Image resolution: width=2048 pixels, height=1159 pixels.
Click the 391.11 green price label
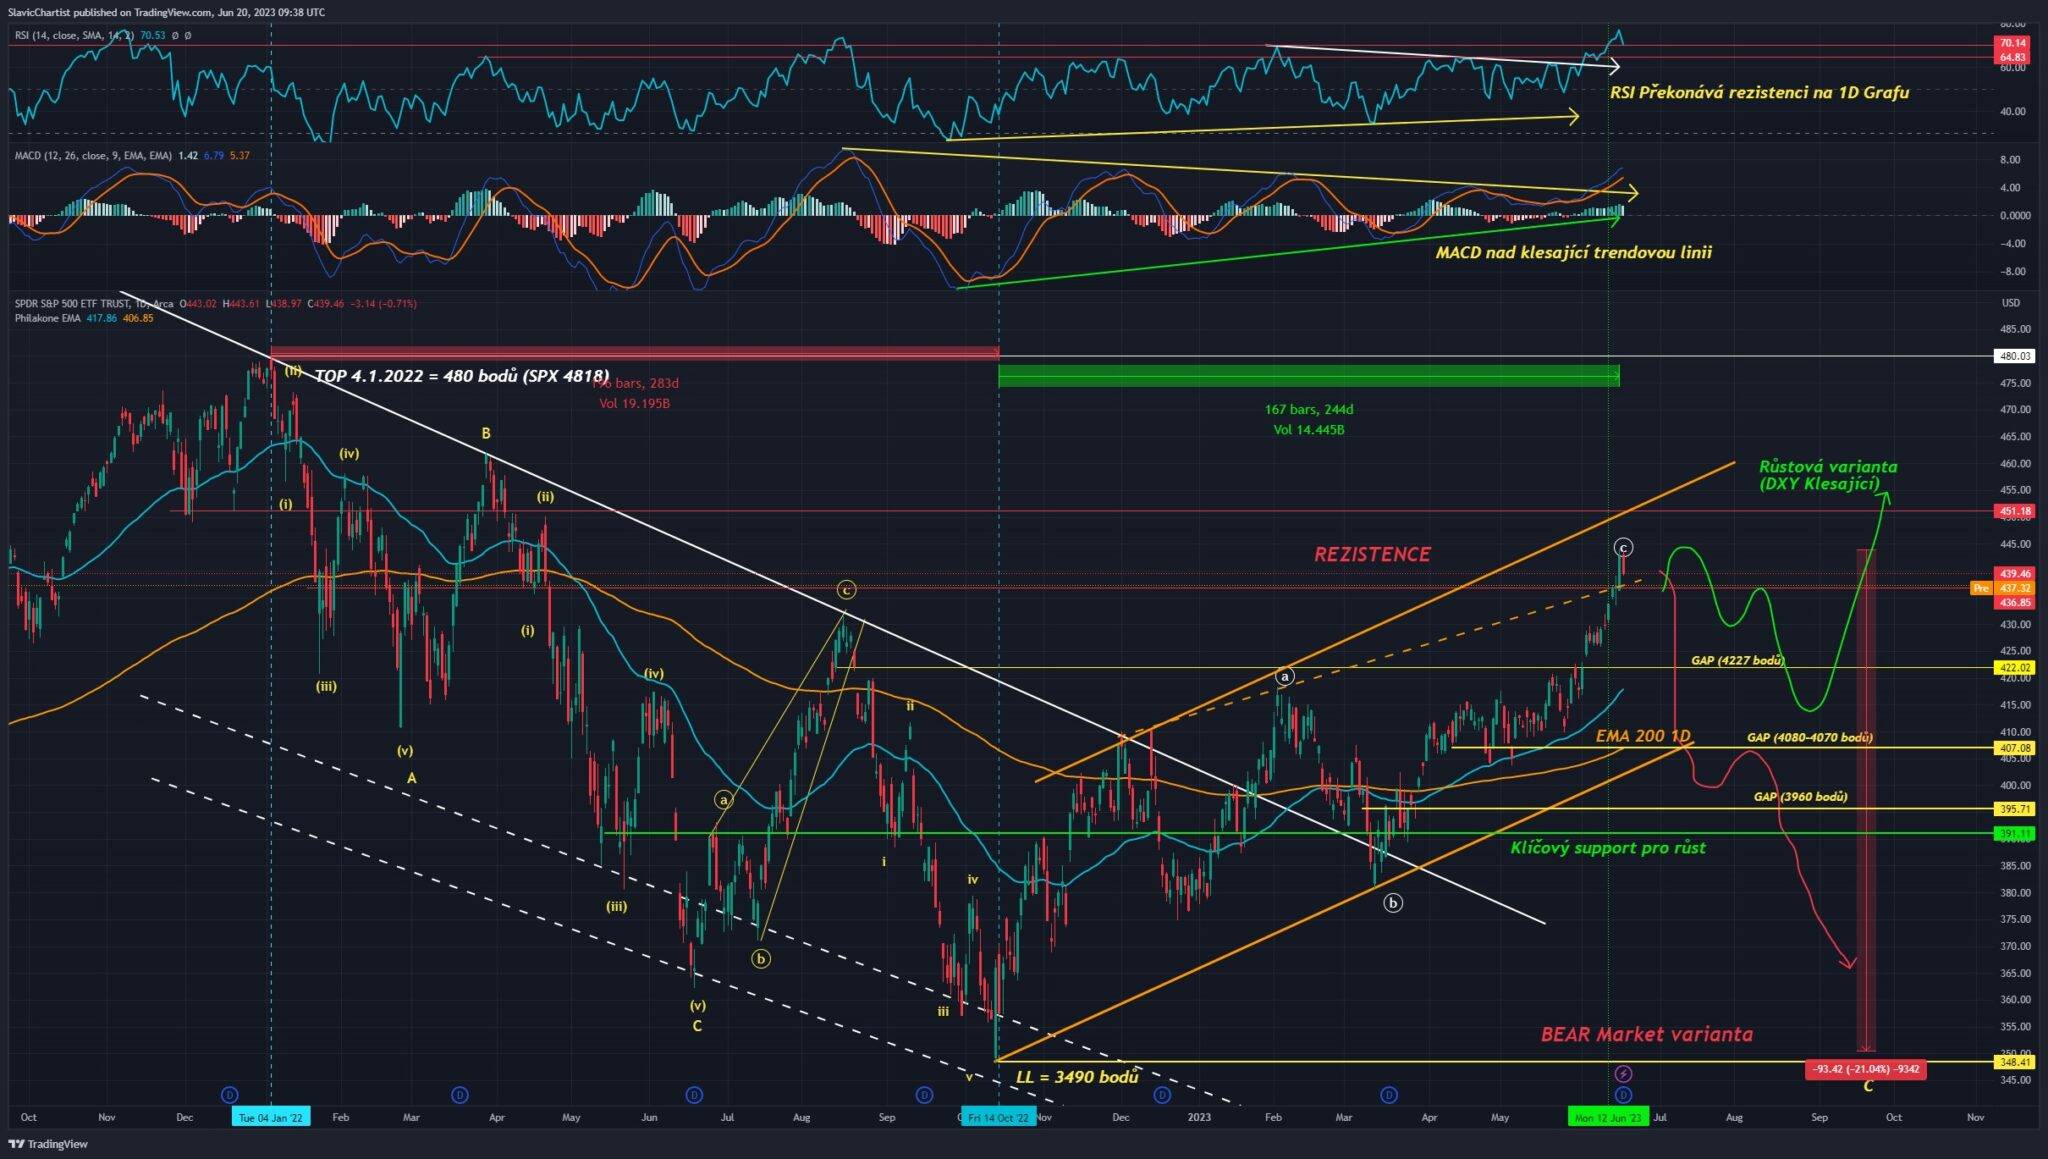pos(2014,833)
